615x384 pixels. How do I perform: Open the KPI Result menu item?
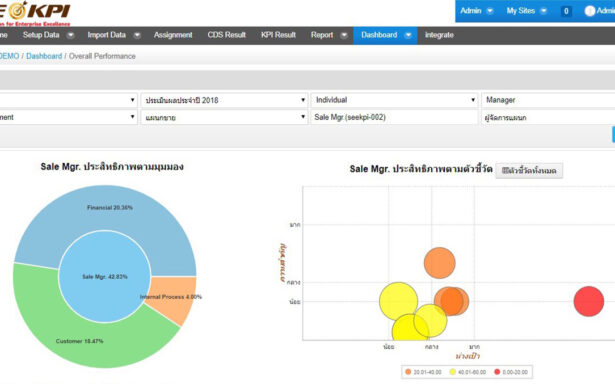(278, 35)
